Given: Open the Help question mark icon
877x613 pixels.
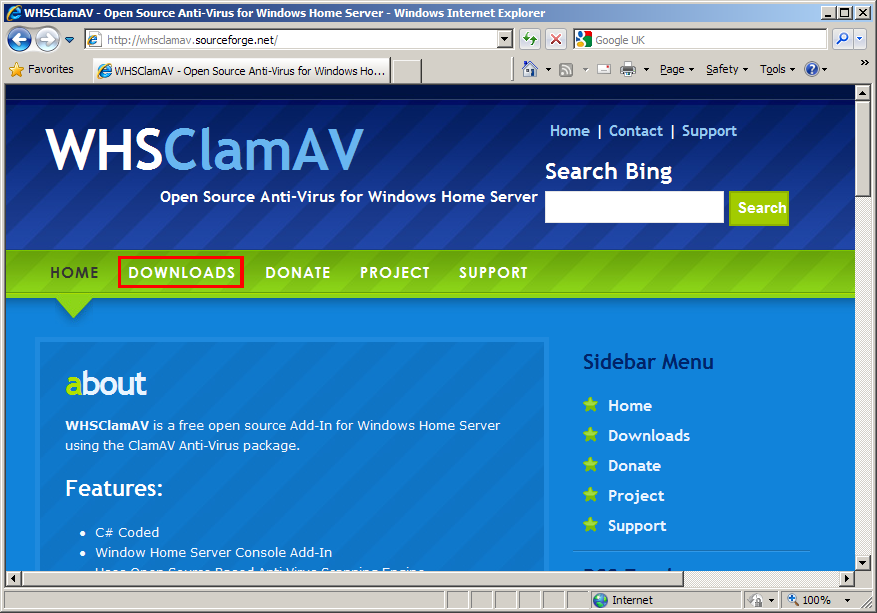Looking at the screenshot, I should (x=811, y=70).
